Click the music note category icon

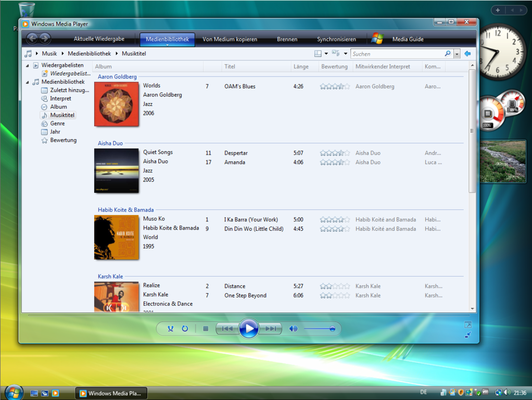(28, 54)
